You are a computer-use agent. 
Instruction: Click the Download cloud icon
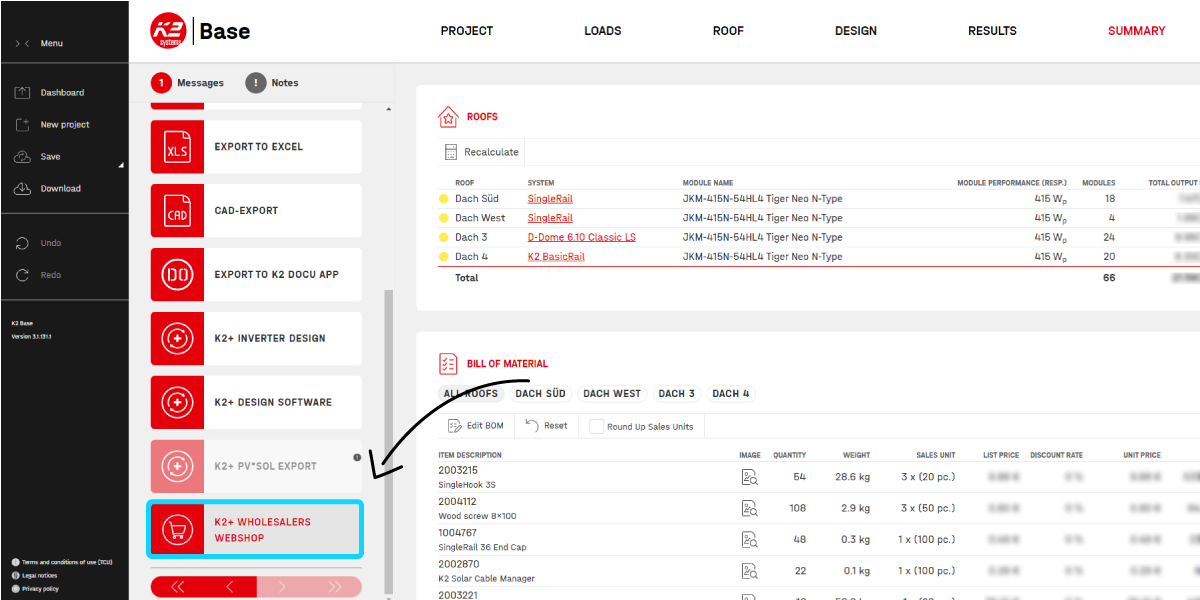tap(23, 189)
